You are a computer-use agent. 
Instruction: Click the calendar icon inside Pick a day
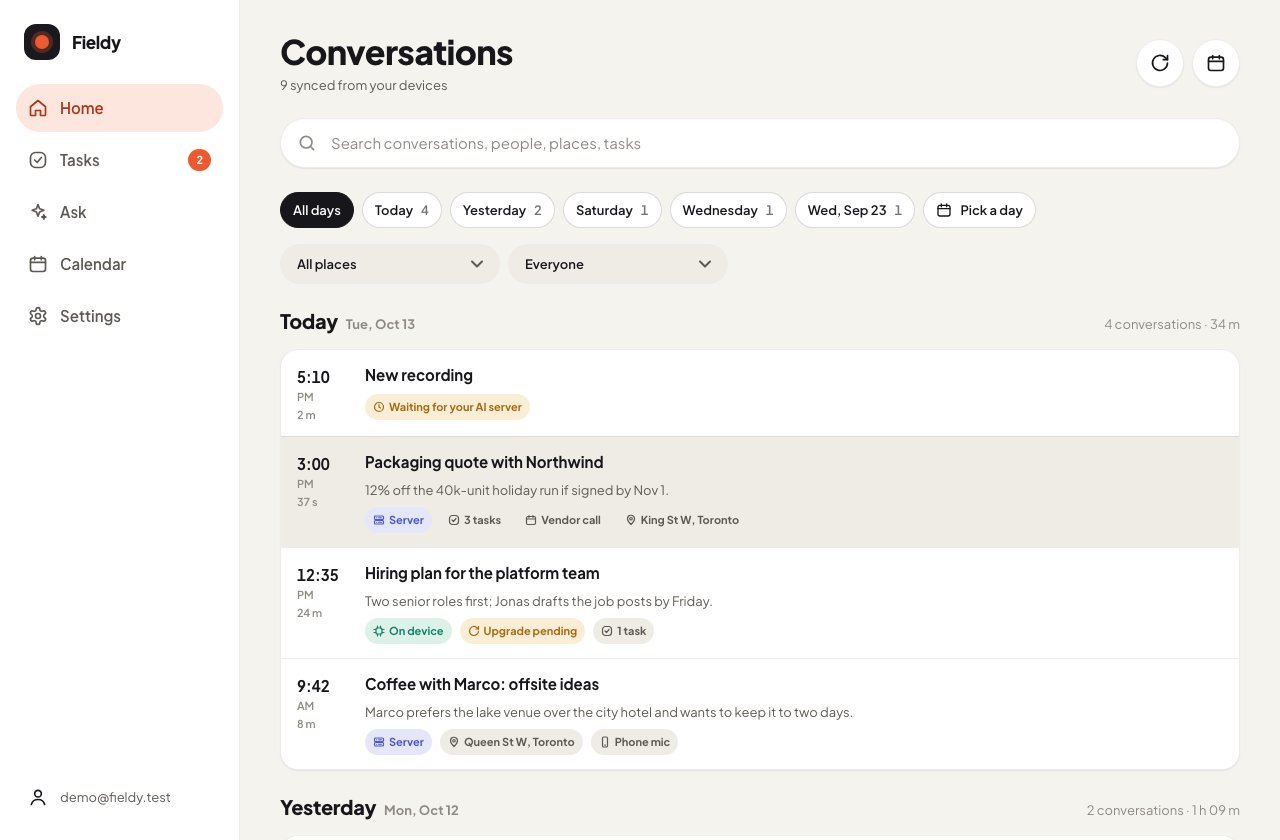pyautogui.click(x=943, y=210)
